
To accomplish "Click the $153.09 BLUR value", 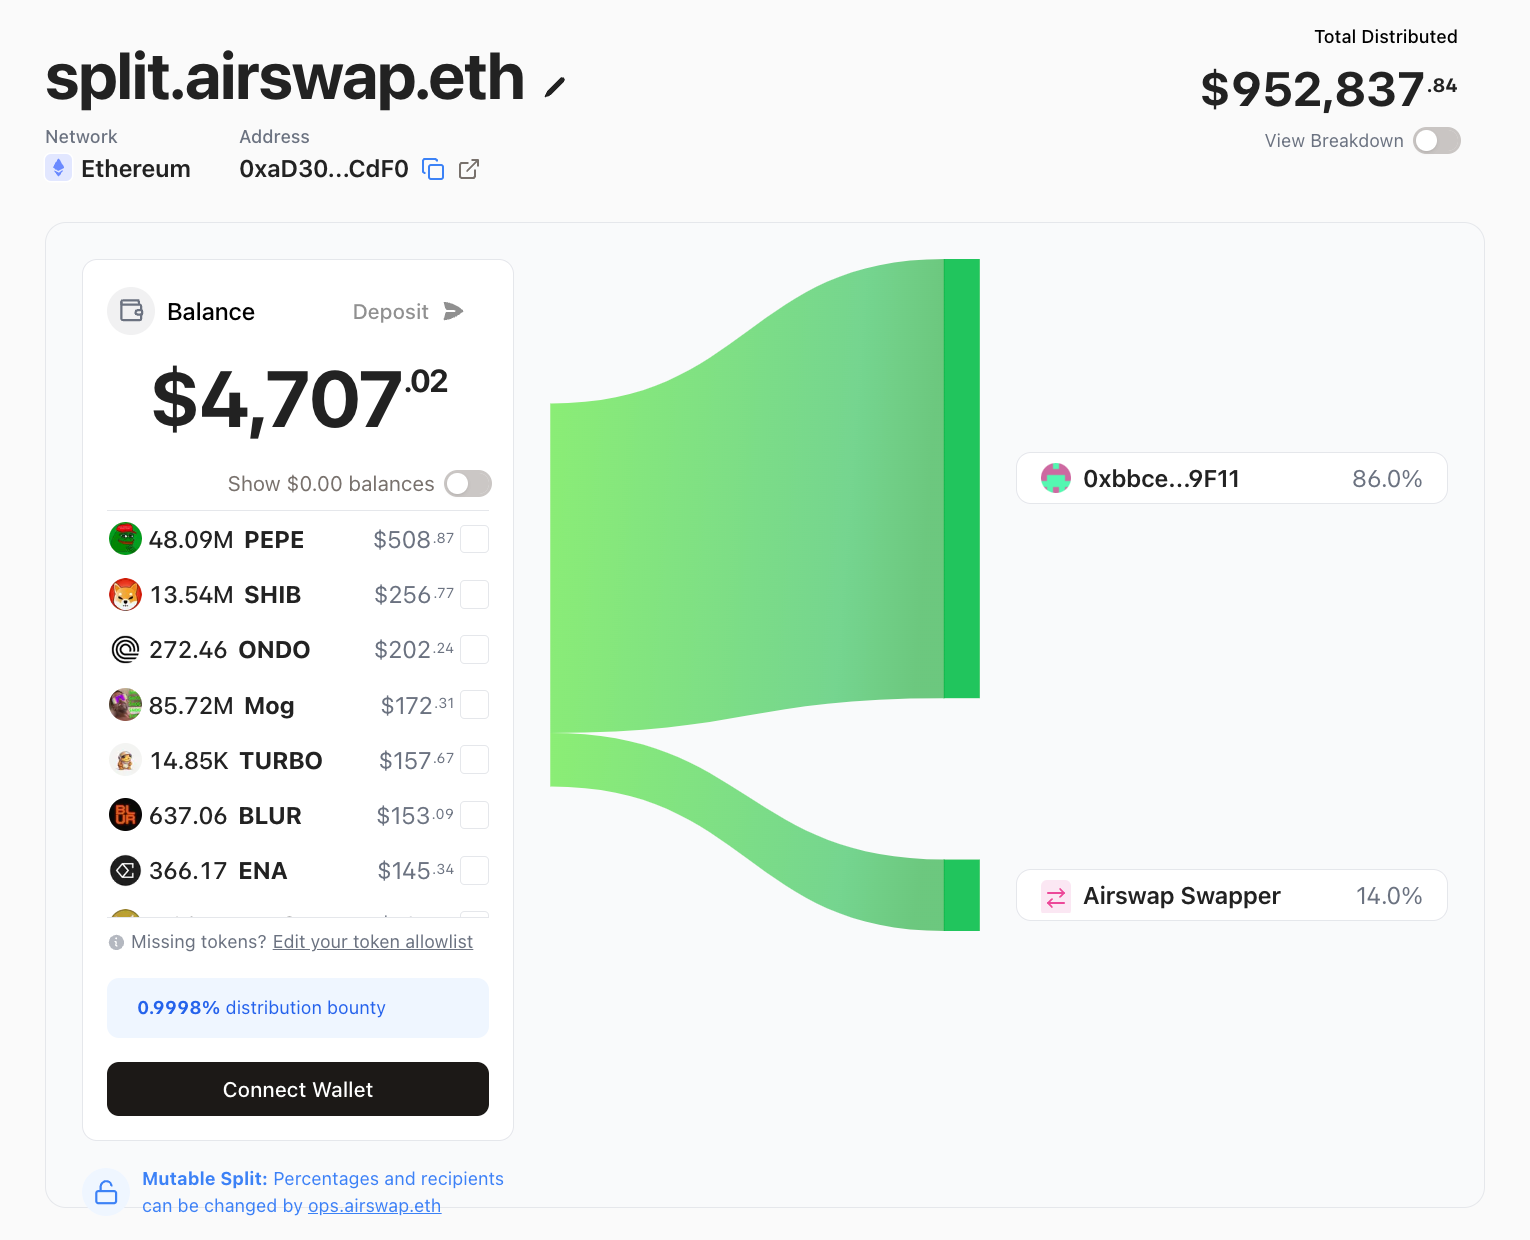I will pos(415,816).
